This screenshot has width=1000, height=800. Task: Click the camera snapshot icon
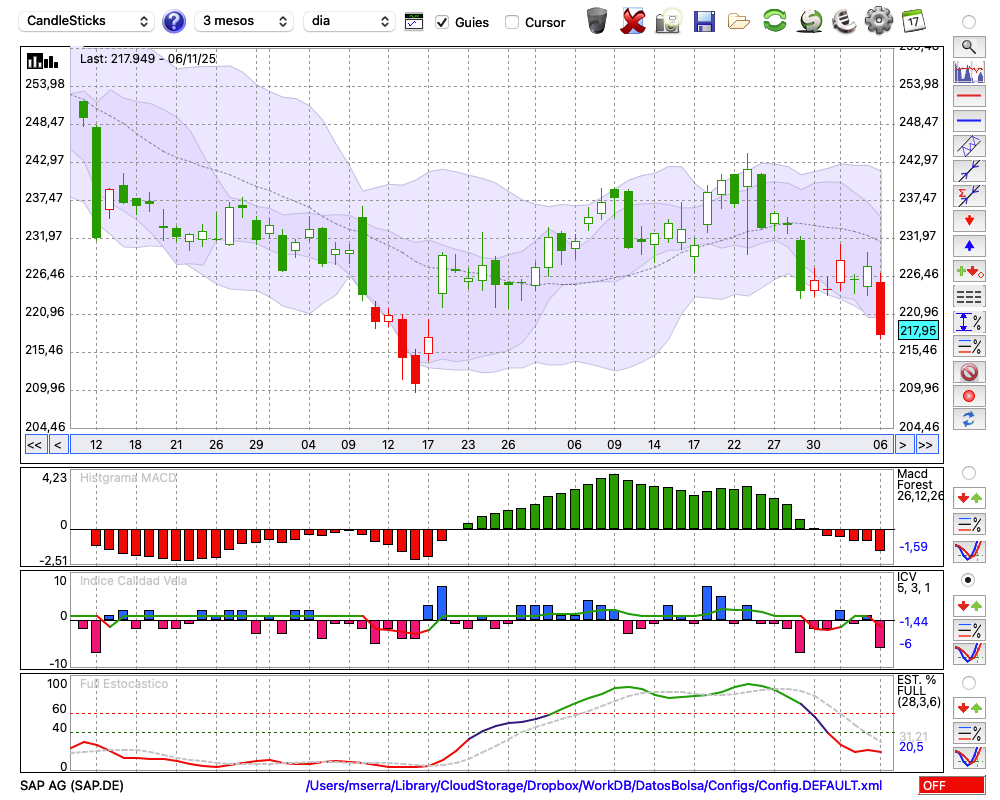[x=668, y=21]
